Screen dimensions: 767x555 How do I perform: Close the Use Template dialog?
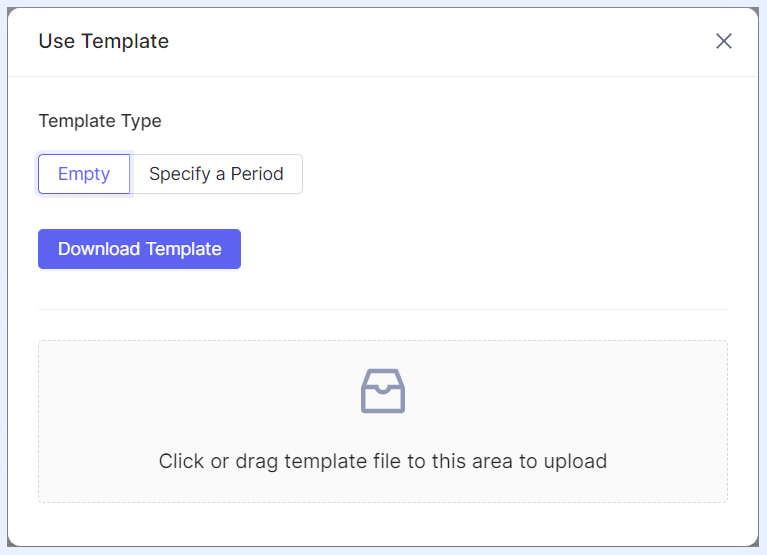coord(723,41)
